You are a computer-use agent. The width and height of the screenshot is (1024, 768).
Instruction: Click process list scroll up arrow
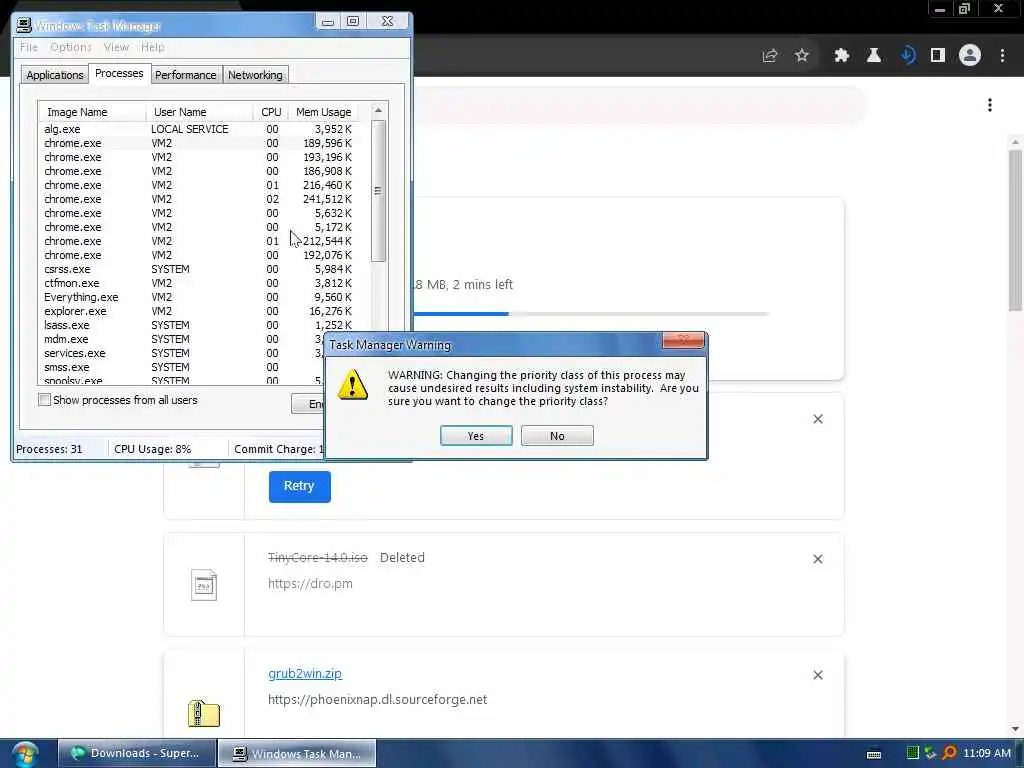pos(378,111)
